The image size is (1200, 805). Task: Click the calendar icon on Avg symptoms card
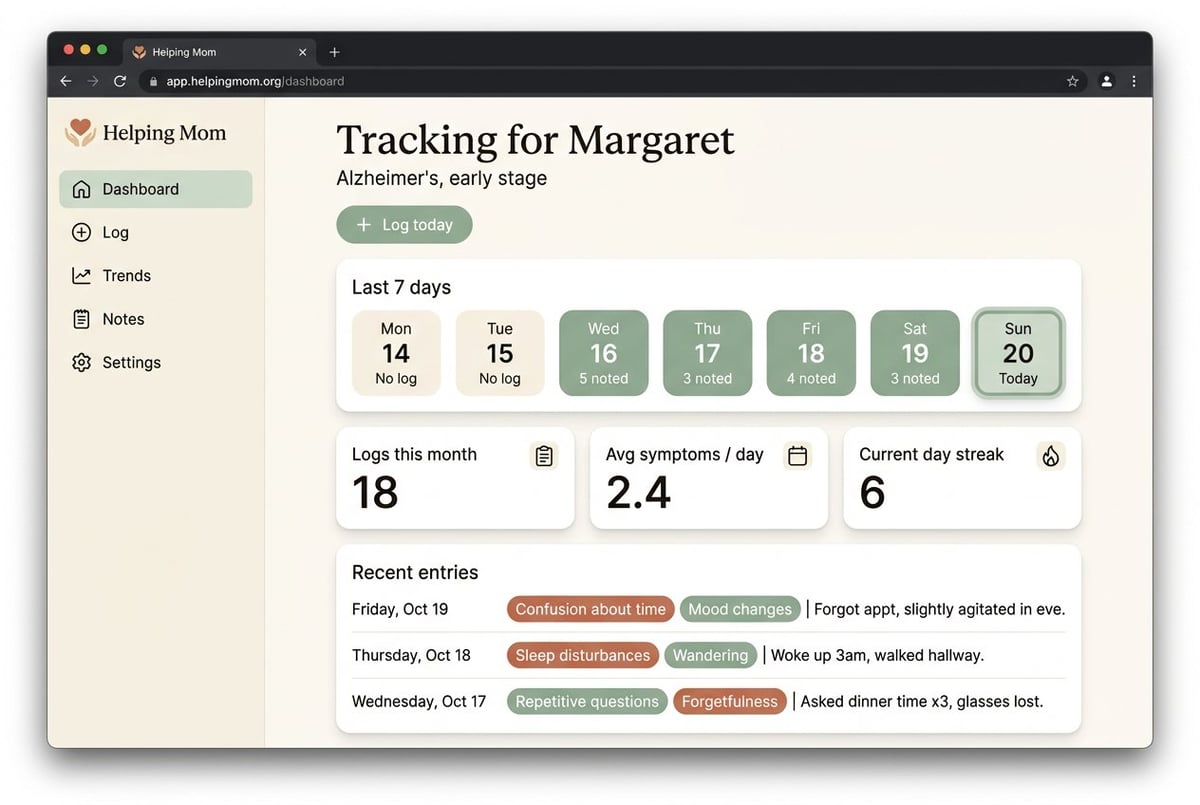pyautogui.click(x=797, y=455)
